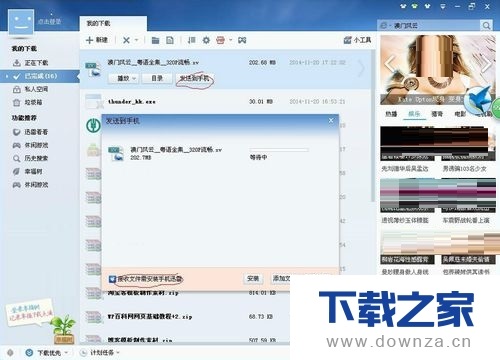Screen dimensions: 500x360
Task: Click the transfer progress bar in the dialog
Action: (279, 150)
